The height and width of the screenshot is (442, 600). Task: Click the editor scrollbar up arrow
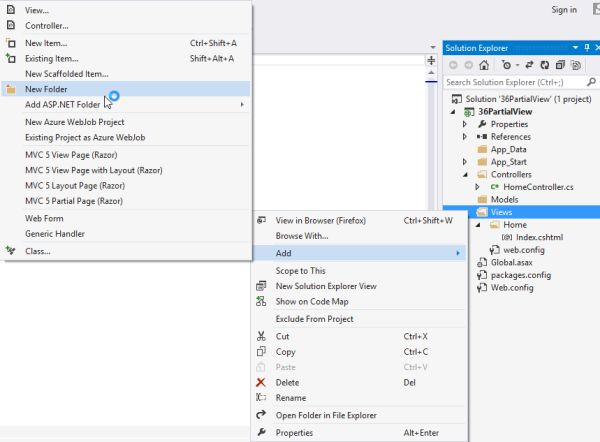pyautogui.click(x=431, y=73)
